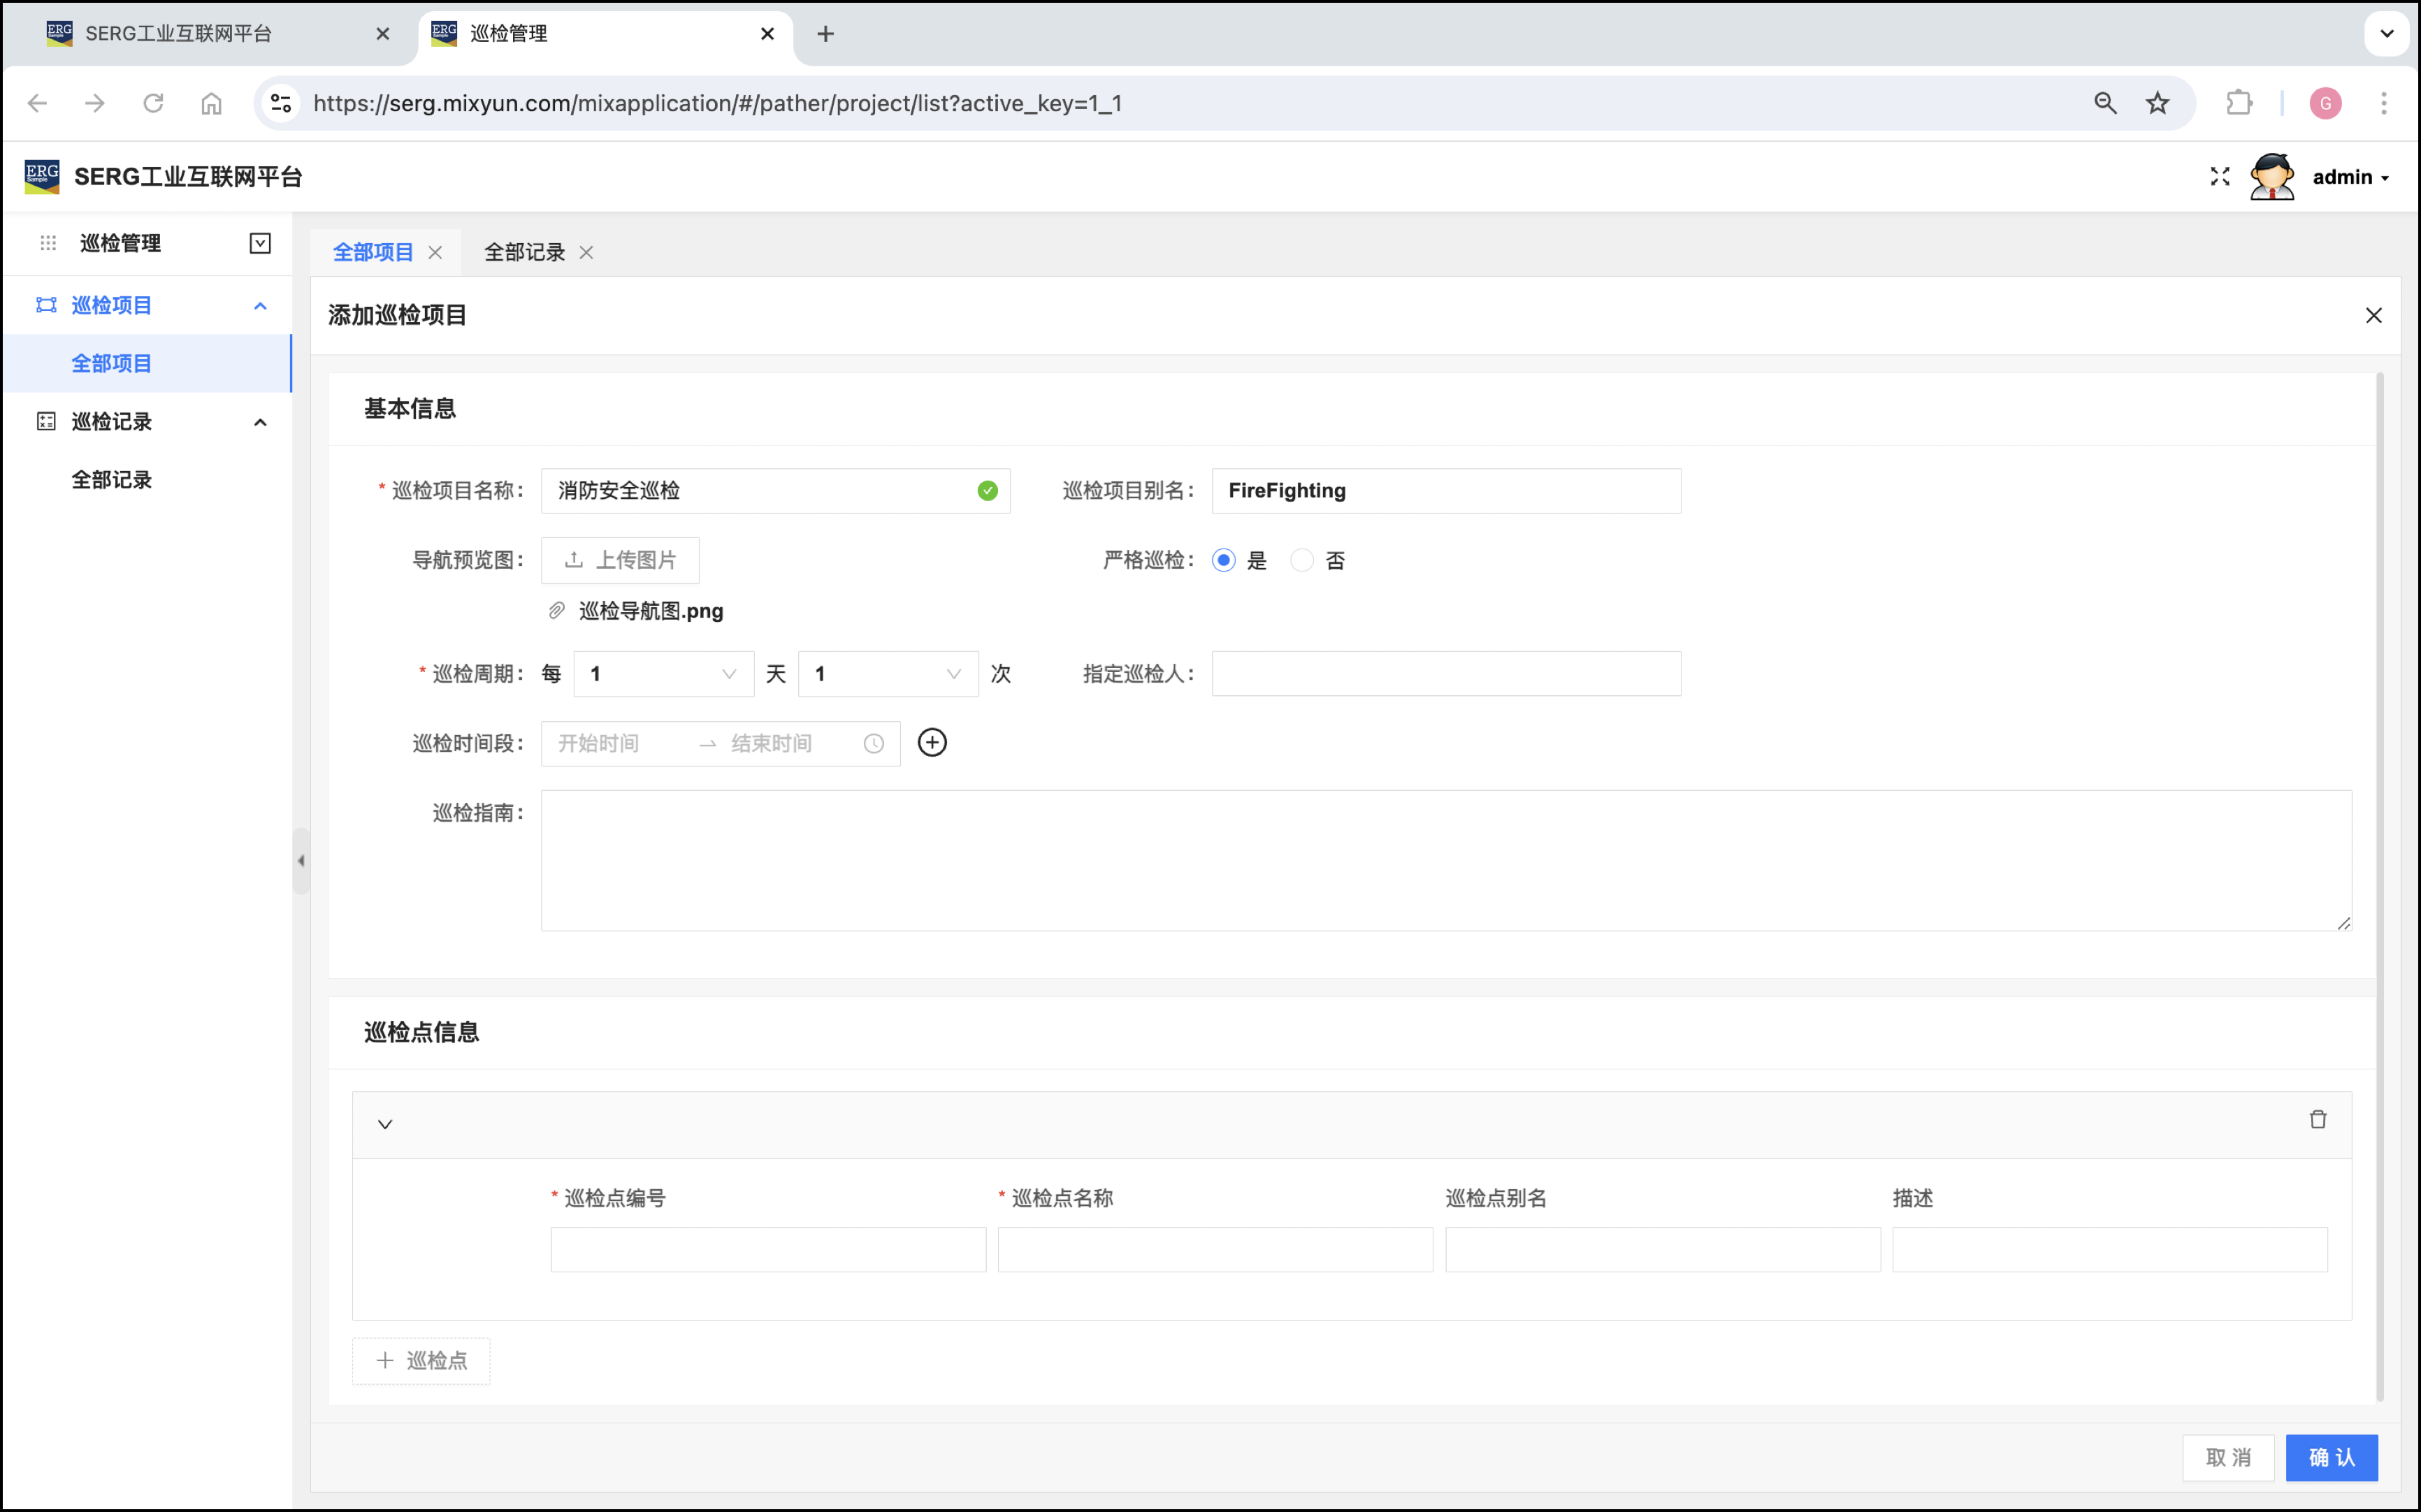Click the bookmark star icon in the address bar
Viewport: 2421px width, 1512px height.
pos(2158,103)
